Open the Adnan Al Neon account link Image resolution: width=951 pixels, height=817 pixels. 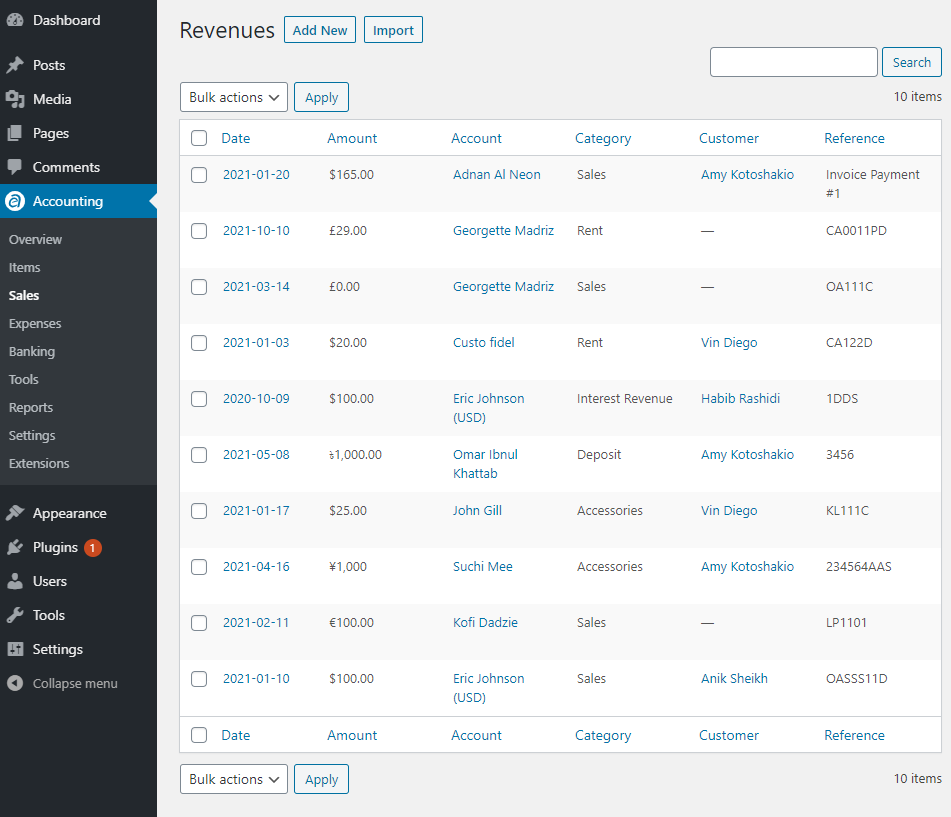(496, 175)
